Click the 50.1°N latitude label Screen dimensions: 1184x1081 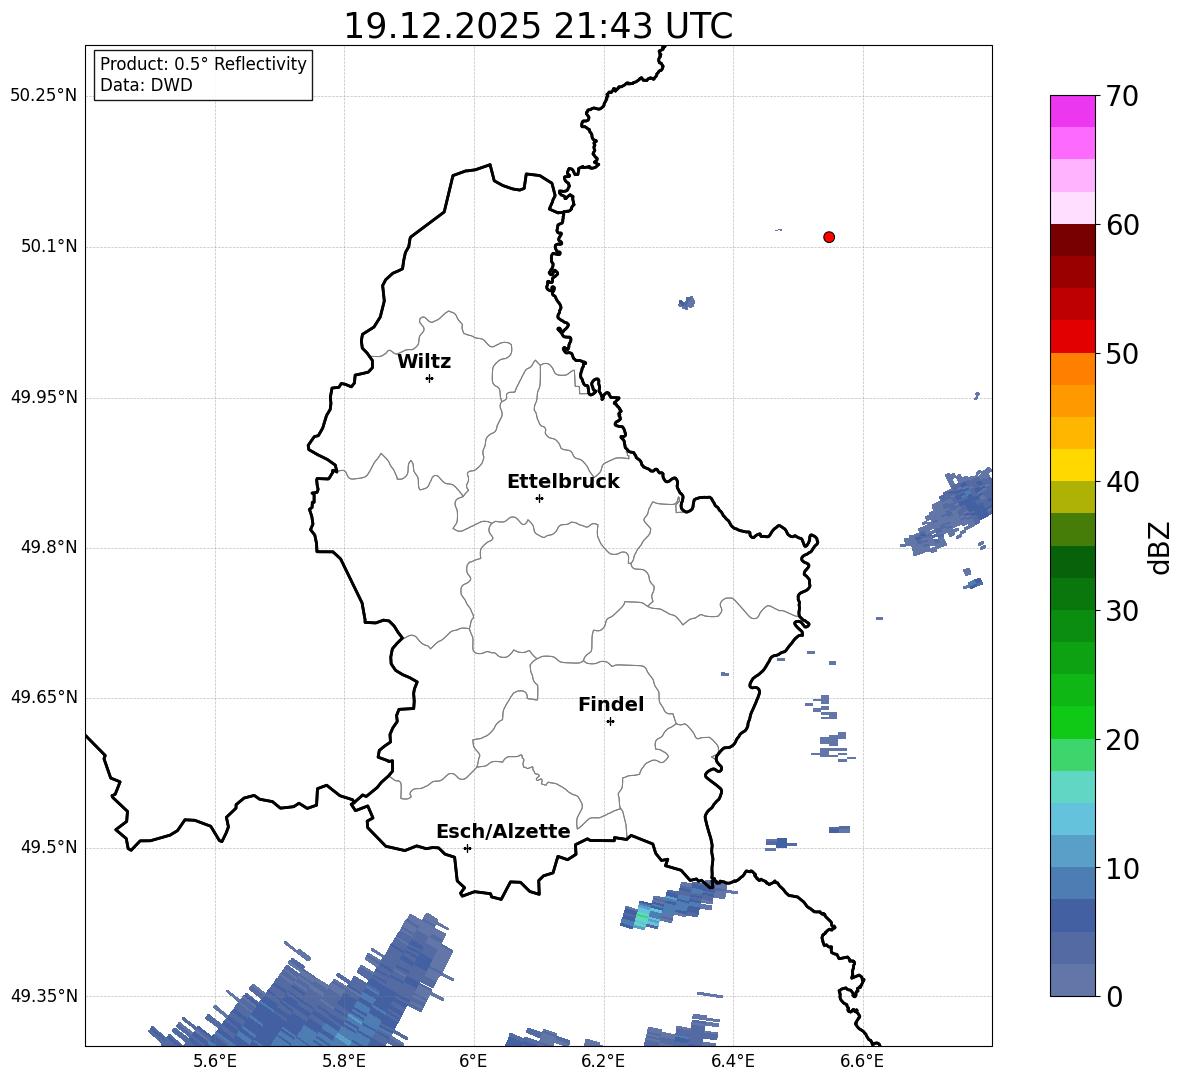point(49,246)
